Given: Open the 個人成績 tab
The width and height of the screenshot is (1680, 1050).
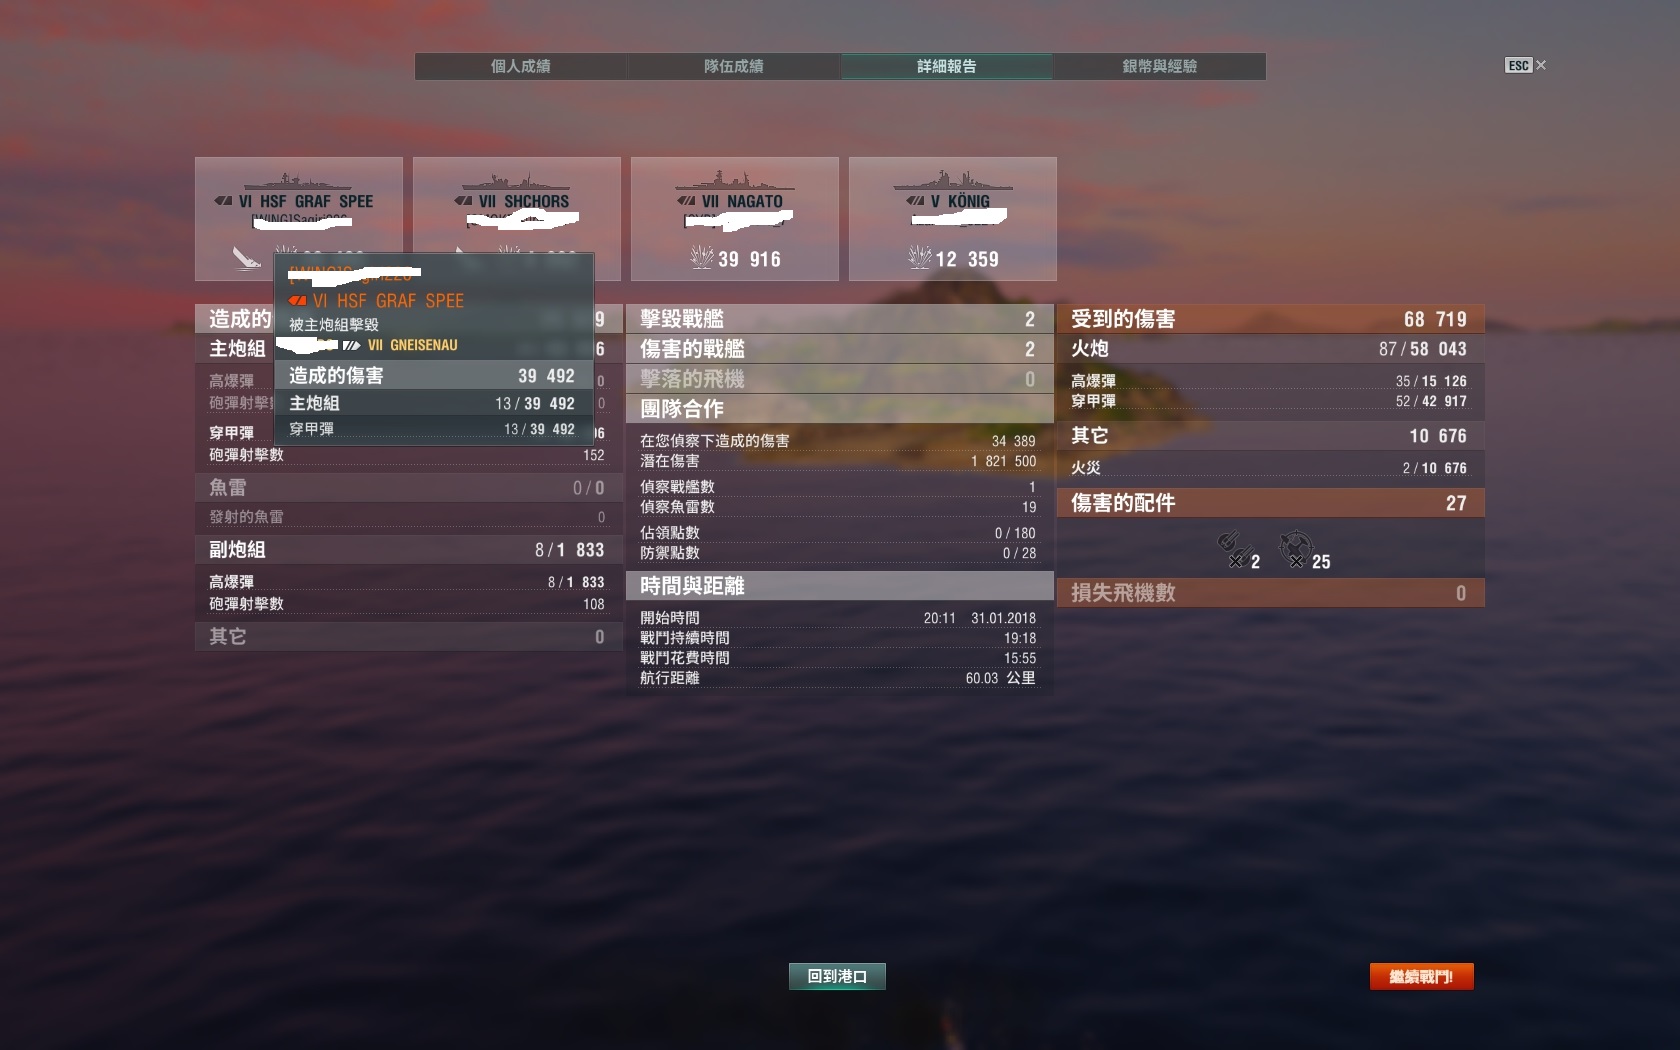Looking at the screenshot, I should point(521,66).
